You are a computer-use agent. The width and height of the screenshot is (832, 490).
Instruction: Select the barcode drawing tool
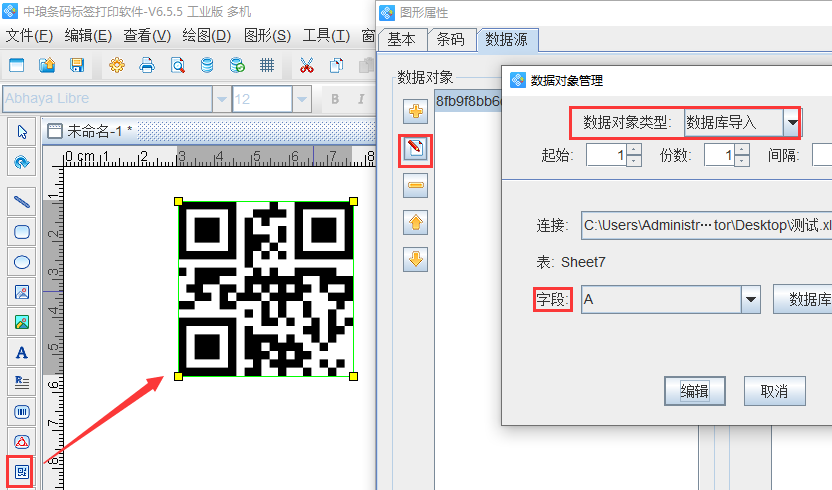[22, 412]
